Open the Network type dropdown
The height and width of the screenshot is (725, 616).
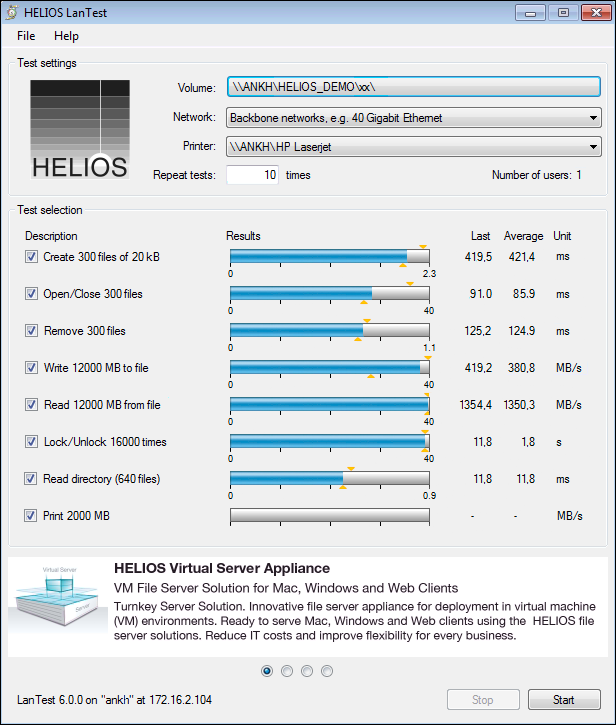tap(413, 117)
